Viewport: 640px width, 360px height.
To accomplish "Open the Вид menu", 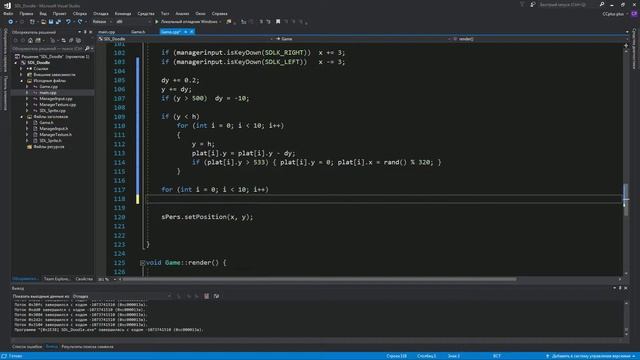I will (x=43, y=13).
